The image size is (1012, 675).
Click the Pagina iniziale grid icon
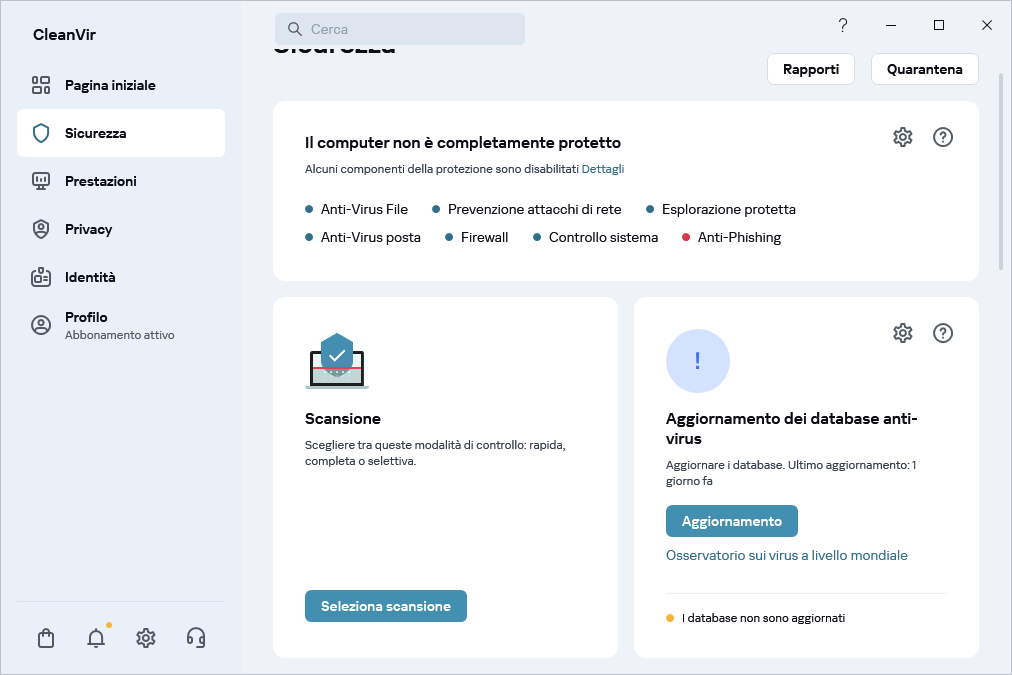[41, 85]
